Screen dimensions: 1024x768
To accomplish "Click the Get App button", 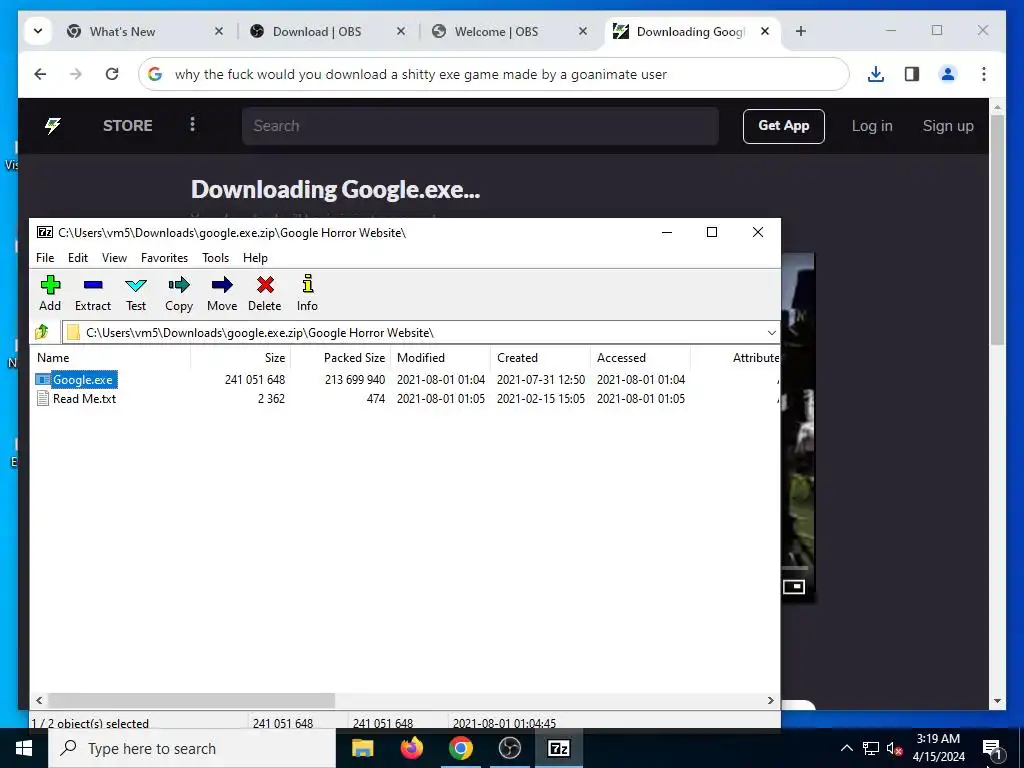I will point(784,125).
